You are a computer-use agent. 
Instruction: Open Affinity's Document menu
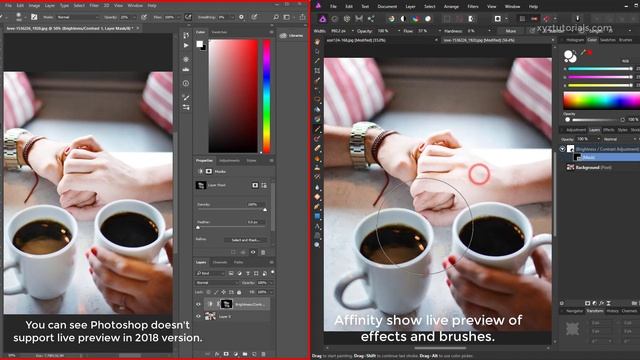pos(387,7)
